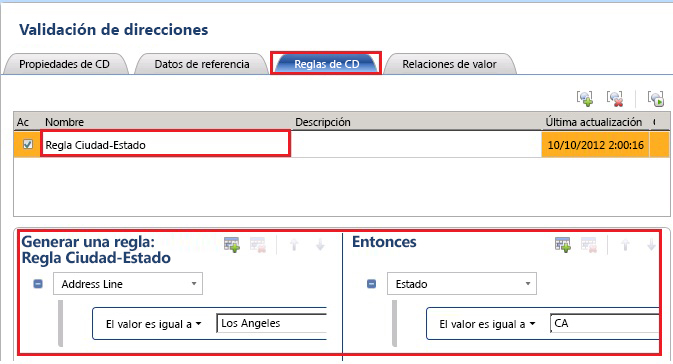Collapse the Address Line condition group

(x=38, y=284)
